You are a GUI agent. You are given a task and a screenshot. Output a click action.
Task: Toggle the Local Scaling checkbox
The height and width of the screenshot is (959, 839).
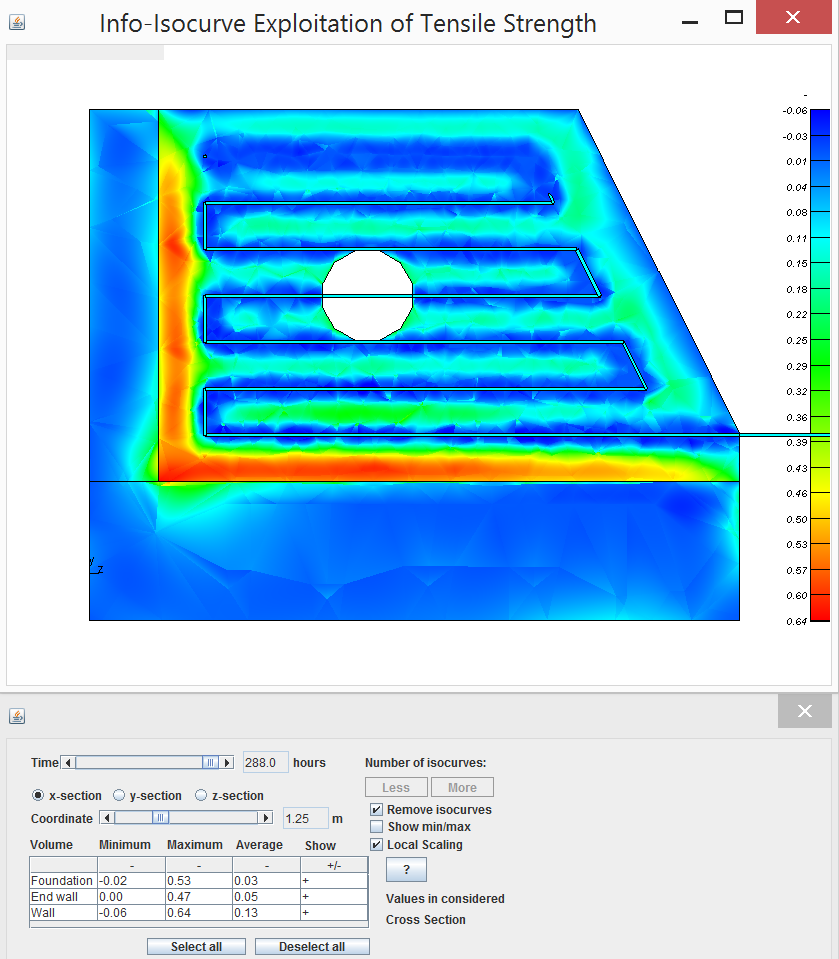click(x=377, y=845)
